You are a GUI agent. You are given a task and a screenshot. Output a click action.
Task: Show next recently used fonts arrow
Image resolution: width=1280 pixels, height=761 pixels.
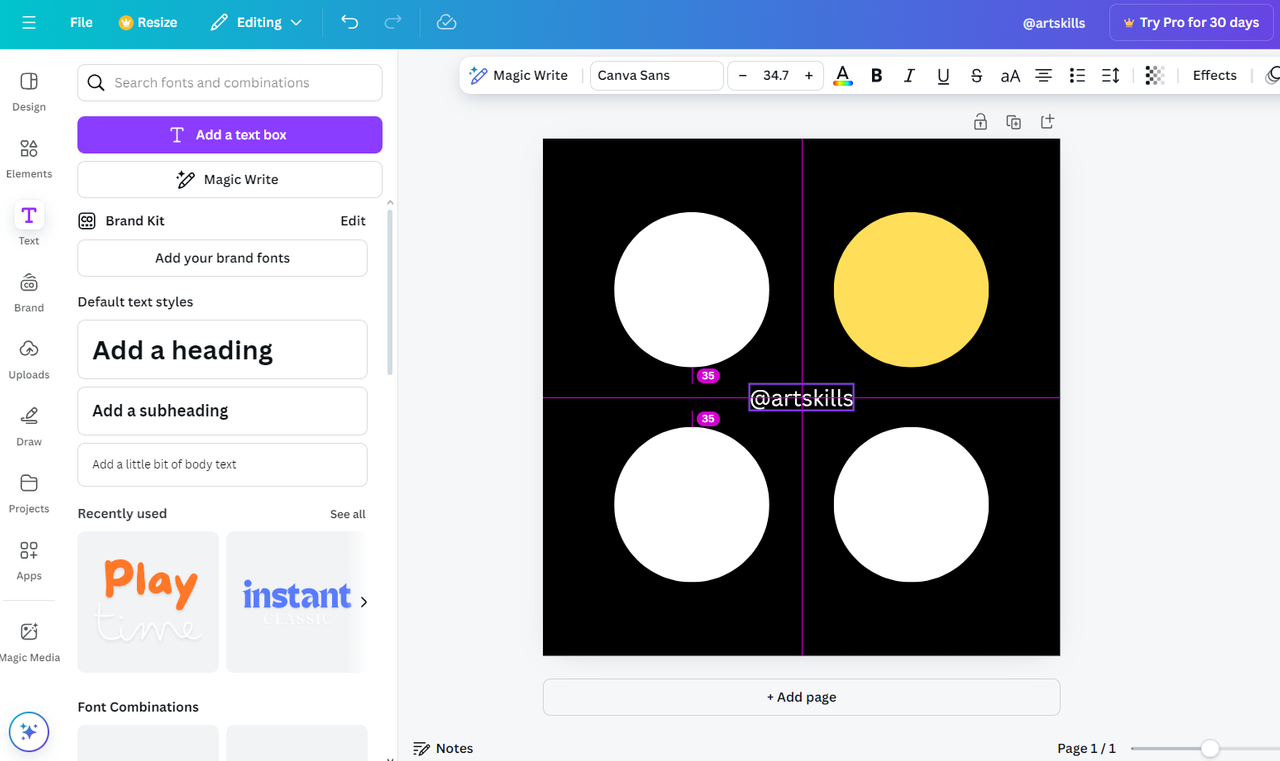[363, 602]
